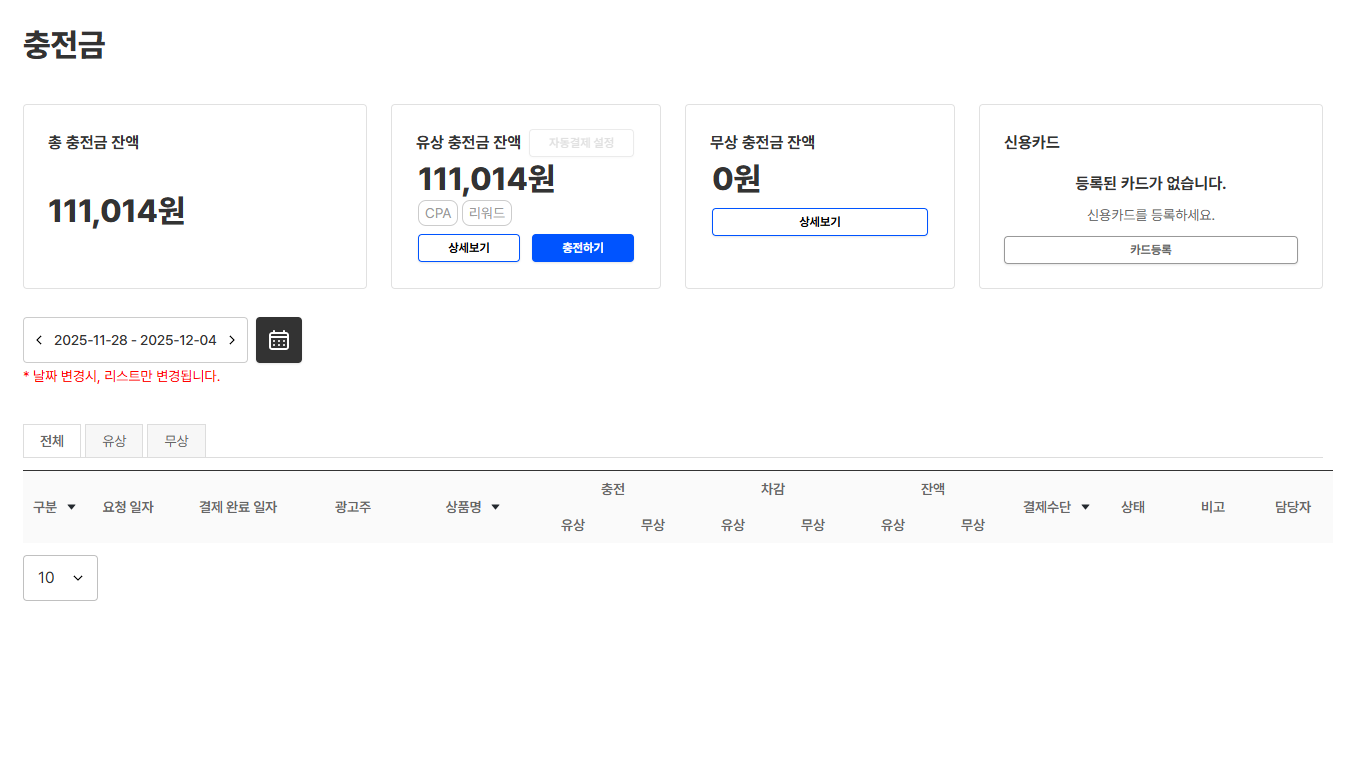
Task: Click 상세보기 under 유상 충전금 잔액
Action: coord(468,248)
